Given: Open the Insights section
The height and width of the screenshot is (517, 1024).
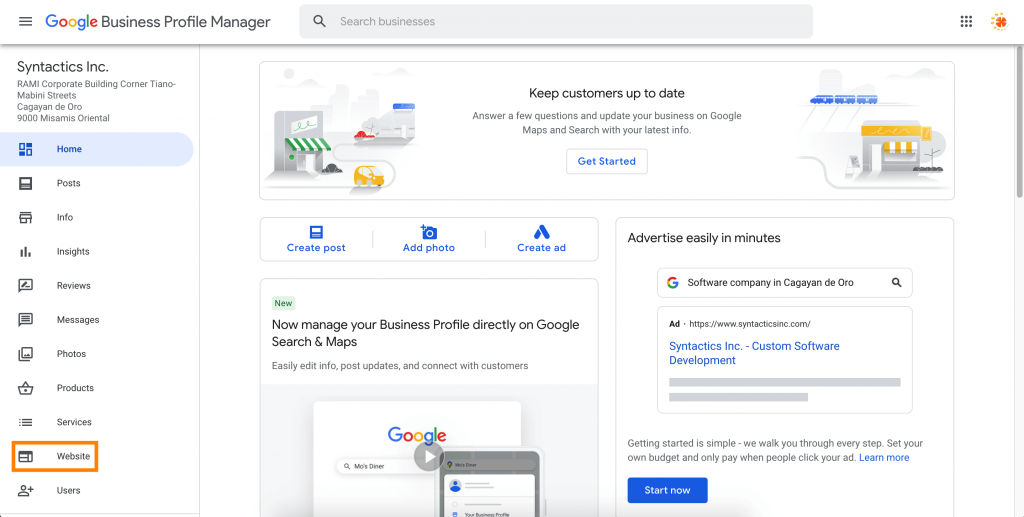Looking at the screenshot, I should click(x=73, y=251).
